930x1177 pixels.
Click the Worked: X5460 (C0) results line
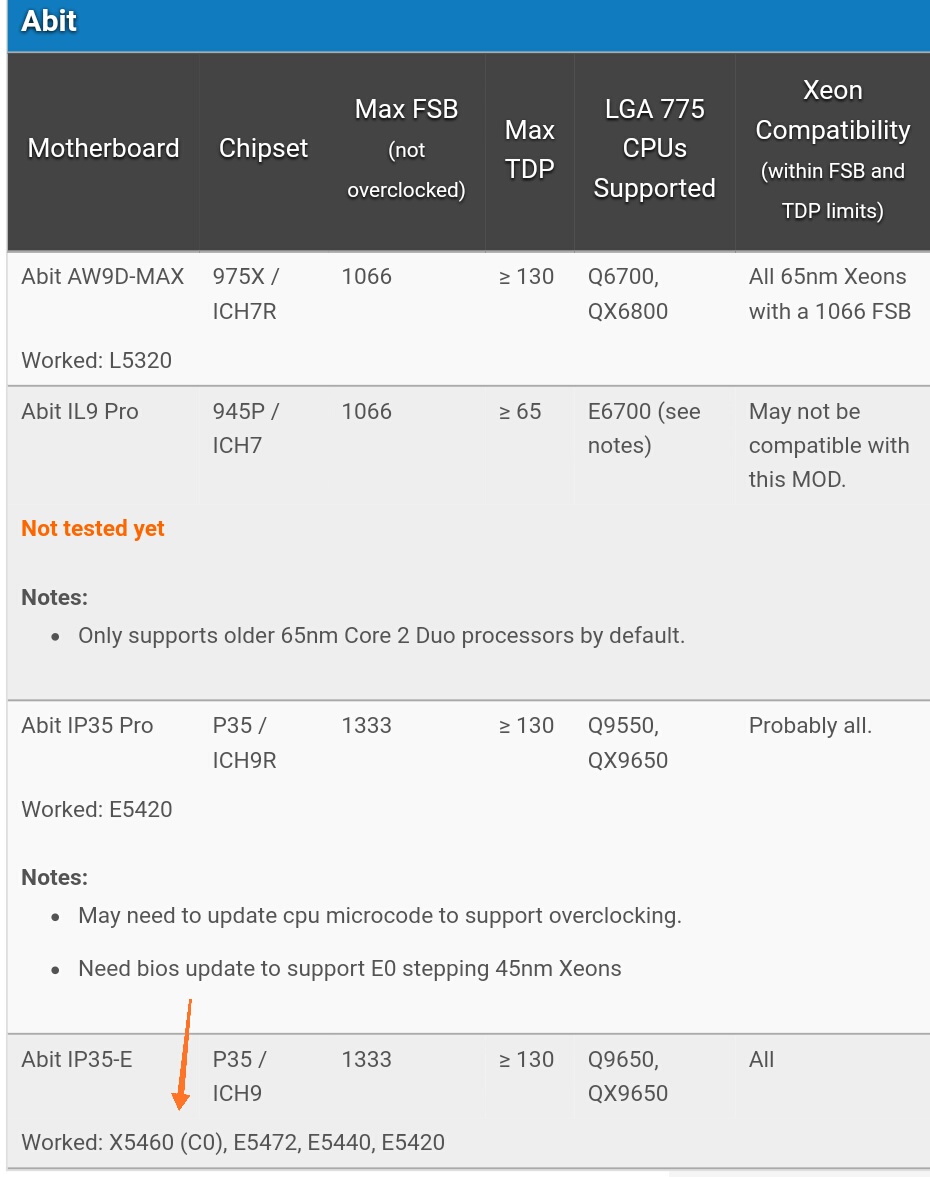tap(233, 1143)
